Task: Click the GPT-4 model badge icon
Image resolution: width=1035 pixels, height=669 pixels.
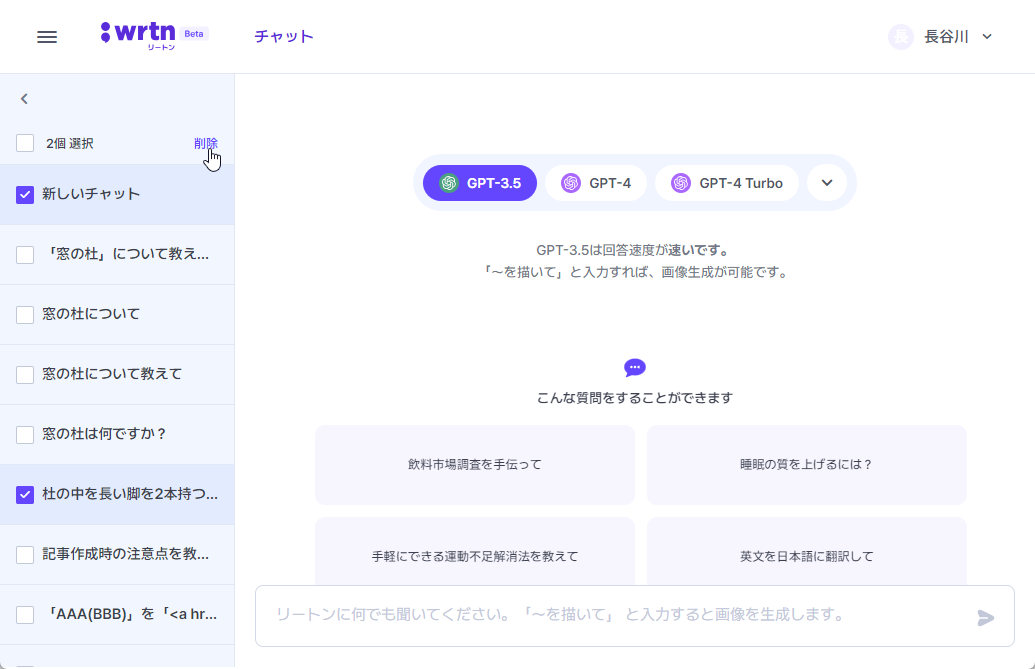Action: pyautogui.click(x=573, y=183)
